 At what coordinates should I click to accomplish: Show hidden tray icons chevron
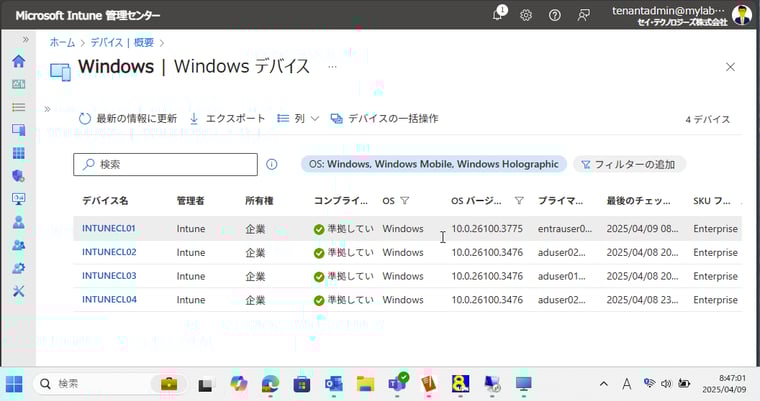[x=603, y=384]
